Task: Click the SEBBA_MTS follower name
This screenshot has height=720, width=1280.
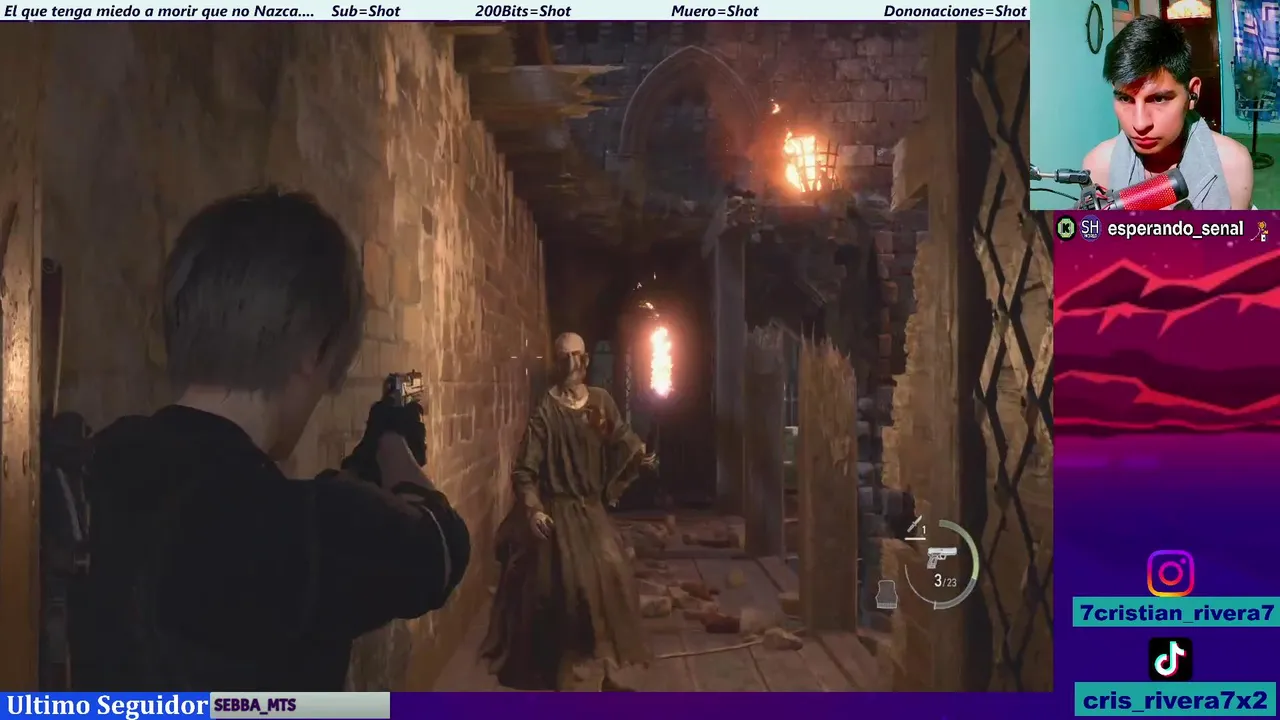Action: point(255,706)
